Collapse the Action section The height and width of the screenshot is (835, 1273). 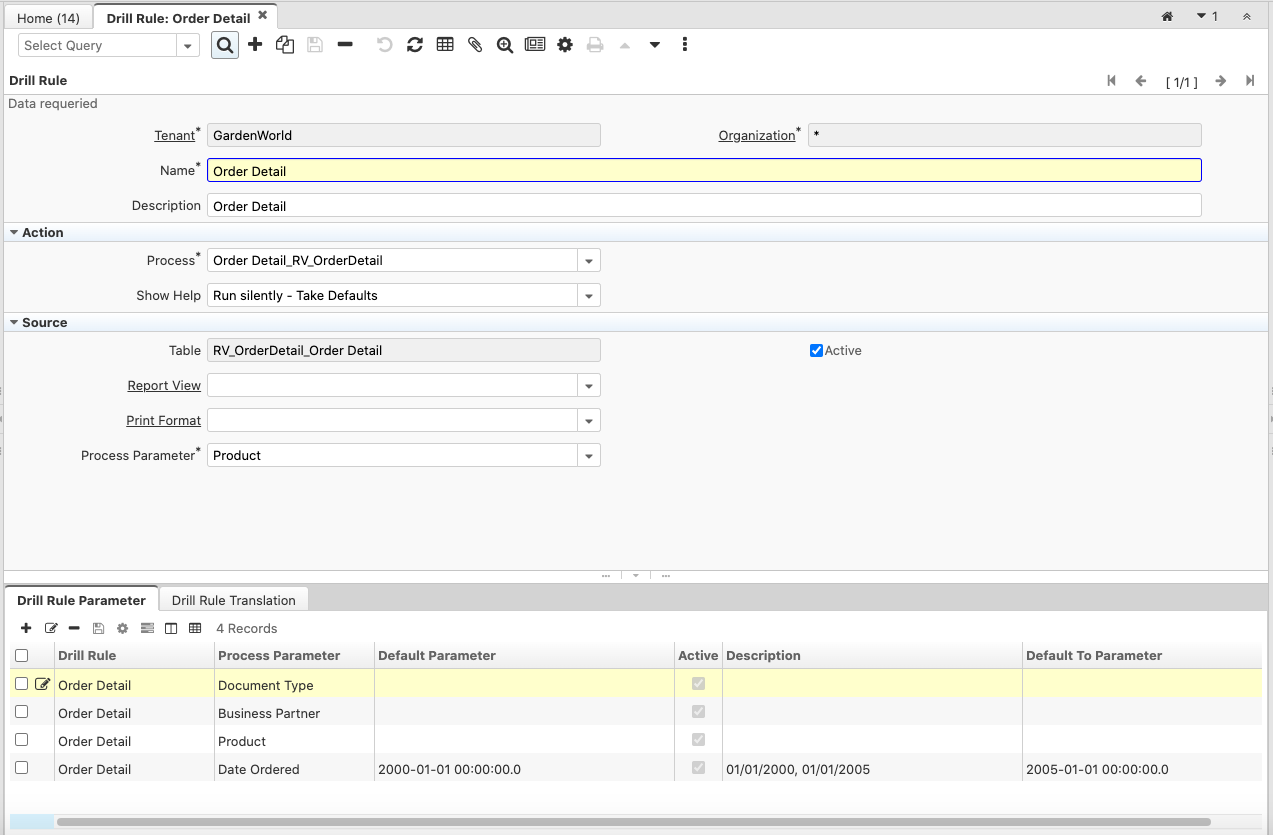coord(14,232)
